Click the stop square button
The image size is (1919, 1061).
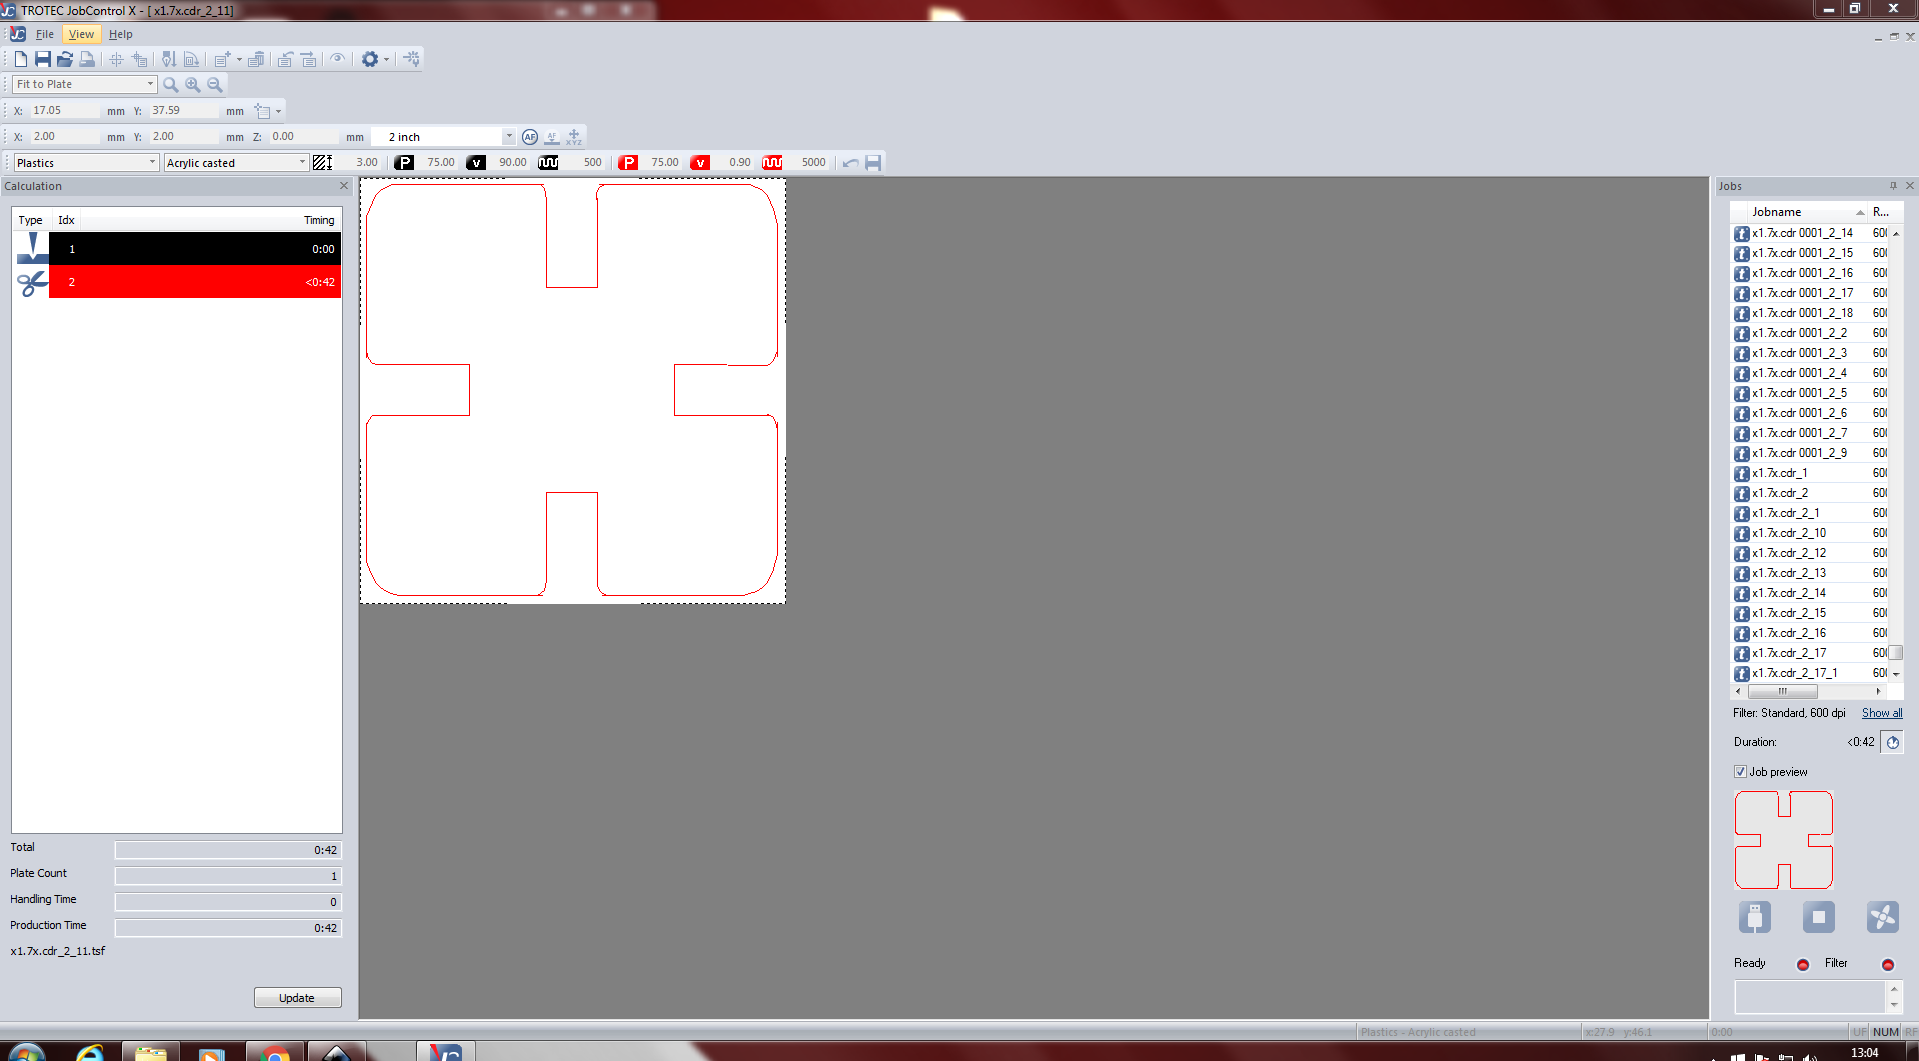1819,917
